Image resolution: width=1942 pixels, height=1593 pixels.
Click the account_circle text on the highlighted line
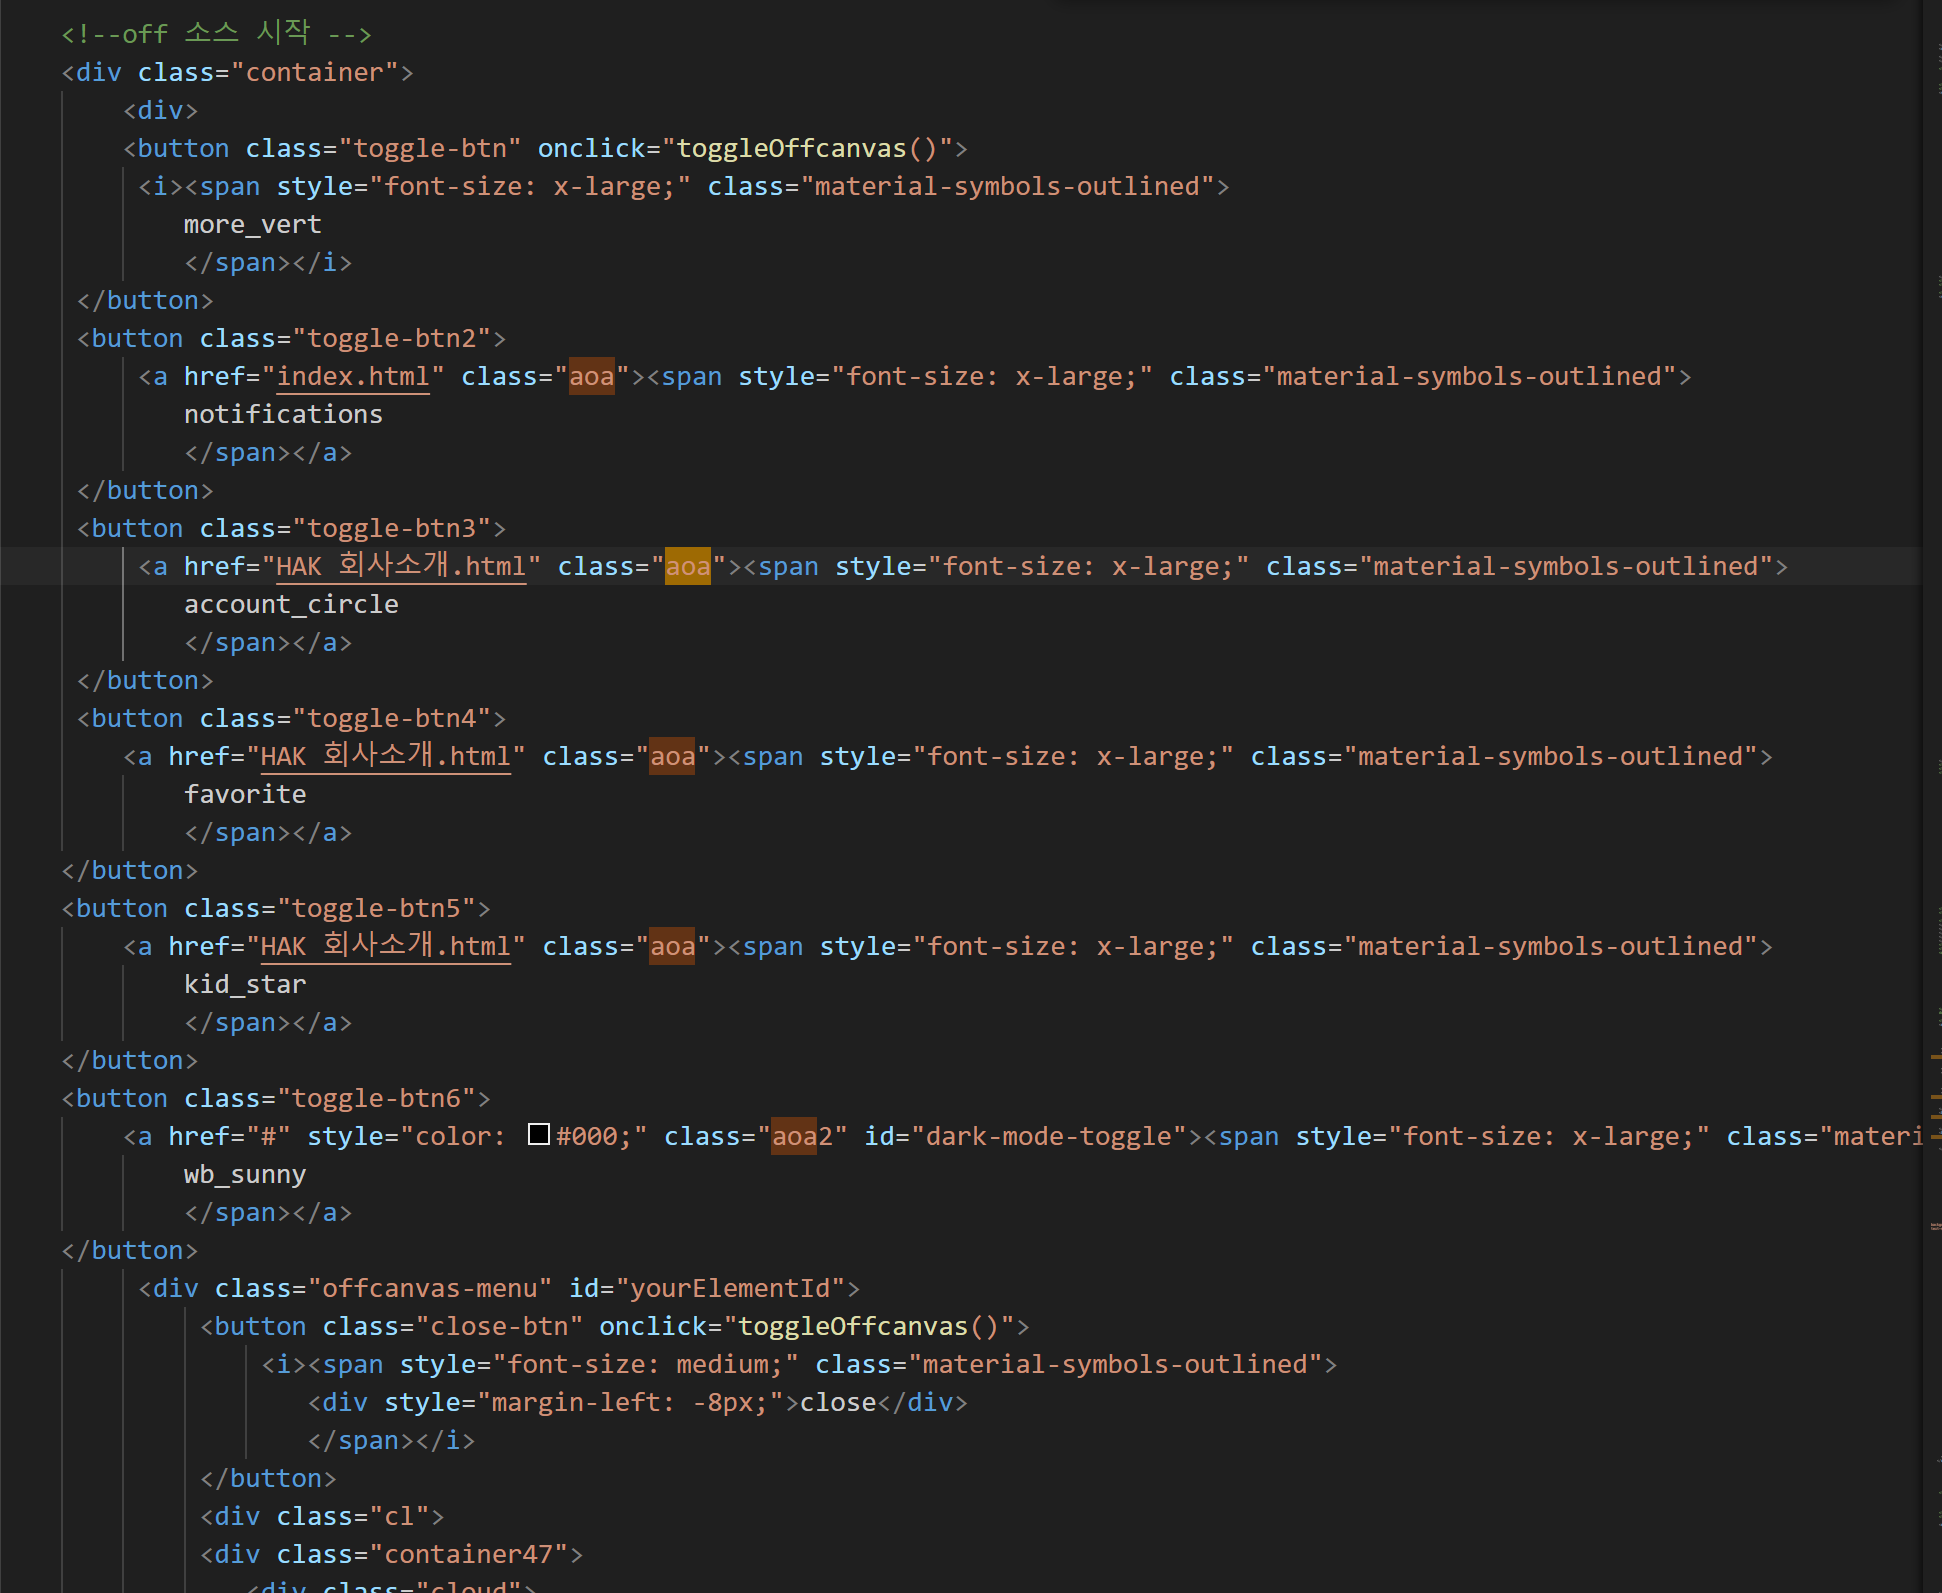click(x=291, y=604)
